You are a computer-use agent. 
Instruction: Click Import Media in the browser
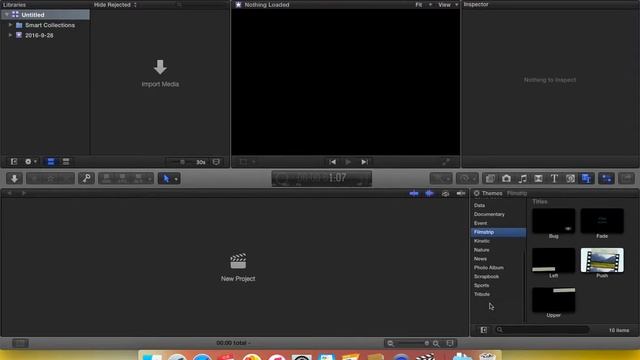click(160, 73)
